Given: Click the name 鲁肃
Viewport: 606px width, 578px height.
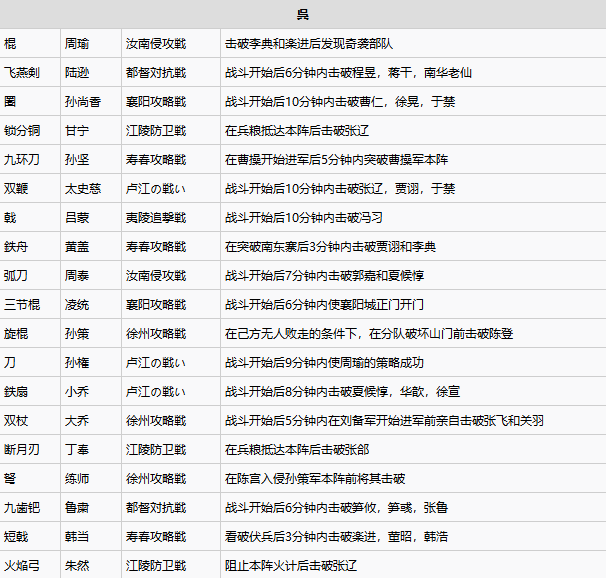Looking at the screenshot, I should pos(77,507).
